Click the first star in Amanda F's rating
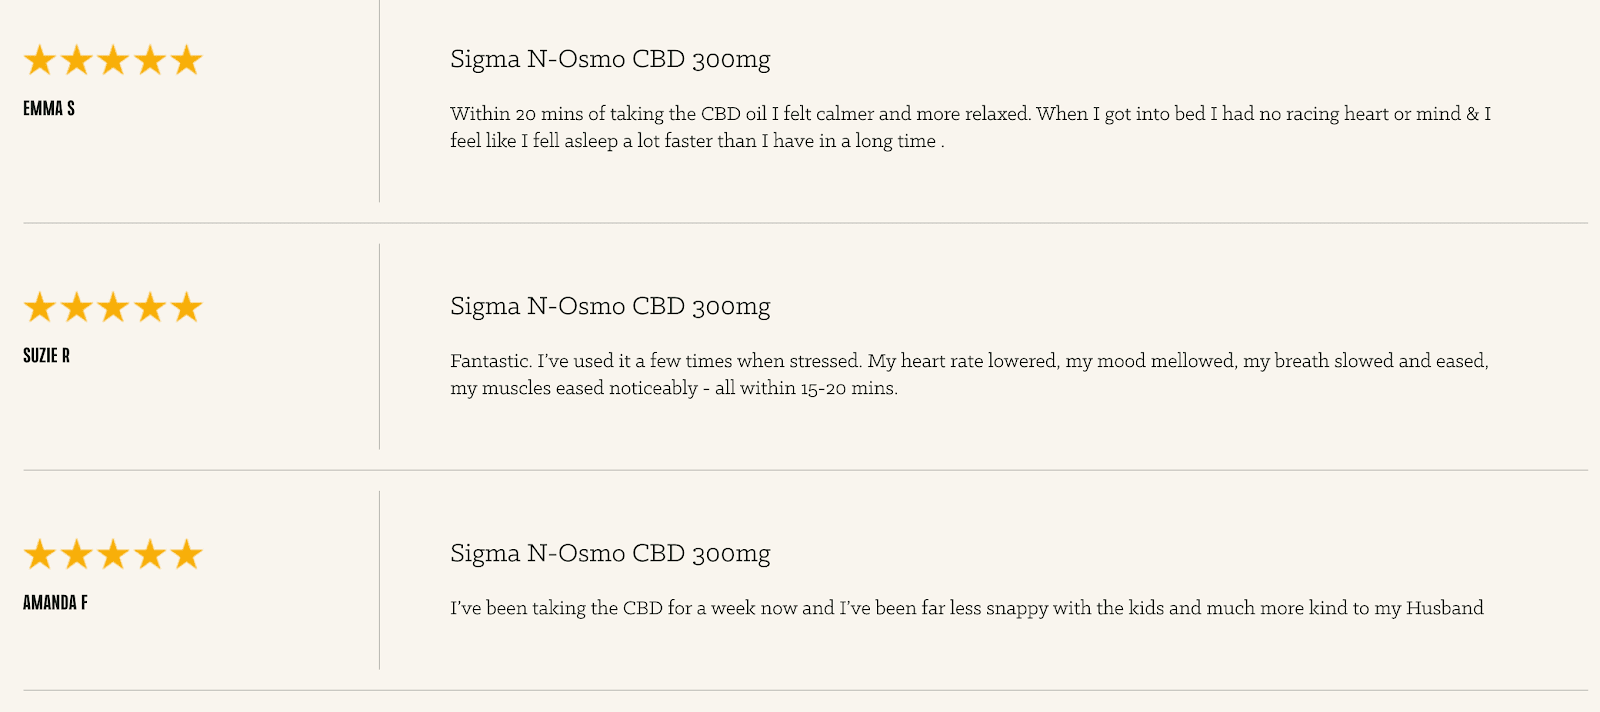Viewport: 1600px width, 712px height. (x=40, y=555)
